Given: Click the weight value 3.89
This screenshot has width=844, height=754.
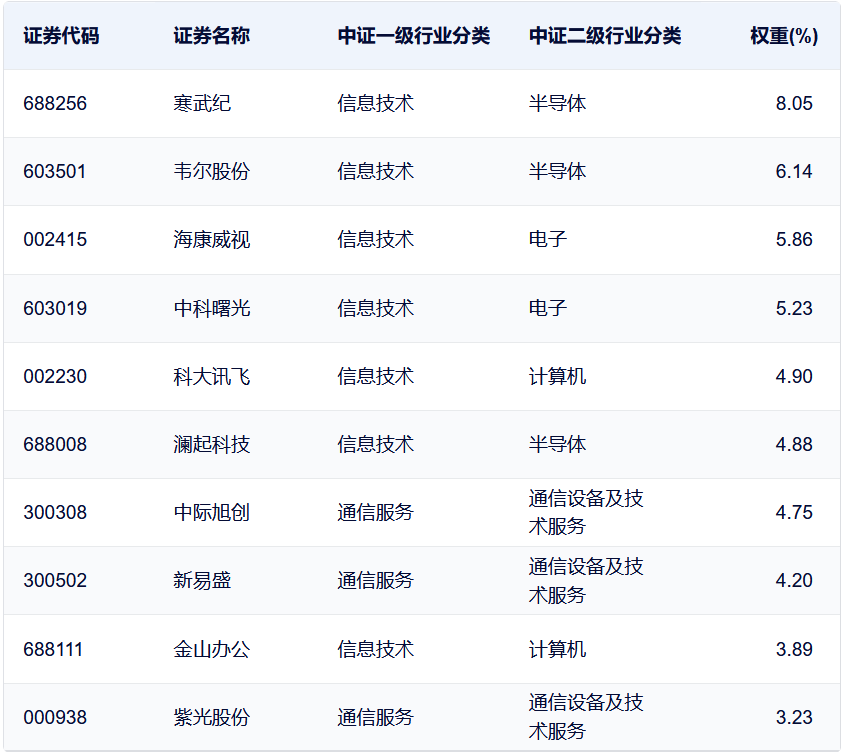Looking at the screenshot, I should point(794,650).
